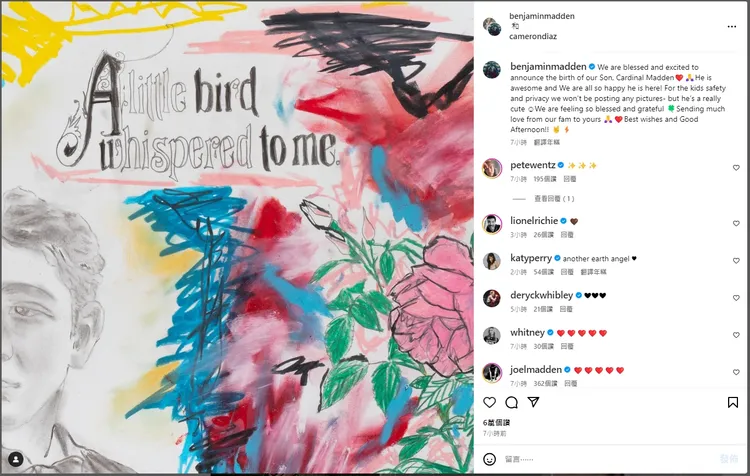Translate katyperry's comment
The height and width of the screenshot is (476, 750).
594,272
